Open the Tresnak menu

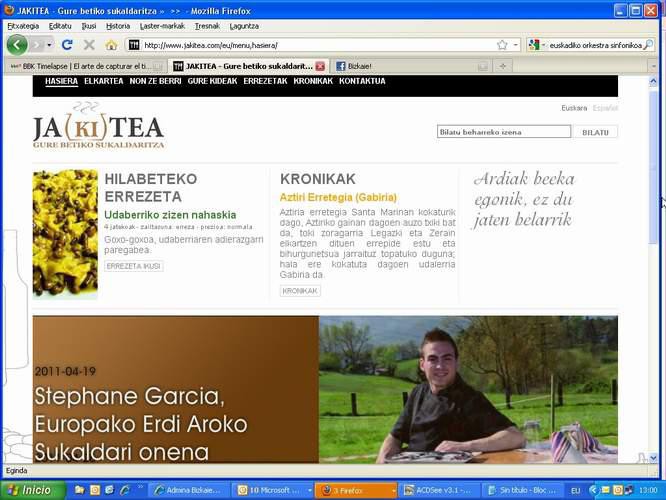pyautogui.click(x=207, y=26)
